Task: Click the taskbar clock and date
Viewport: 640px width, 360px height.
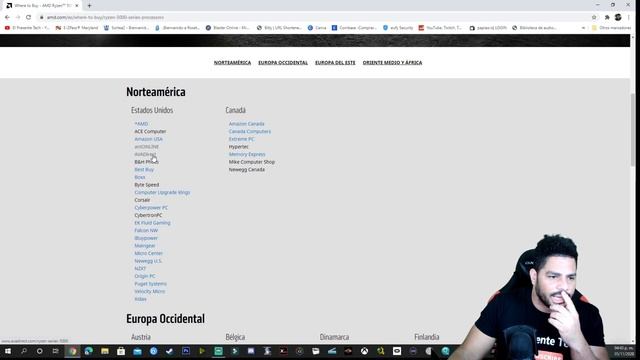Action: pyautogui.click(x=623, y=351)
